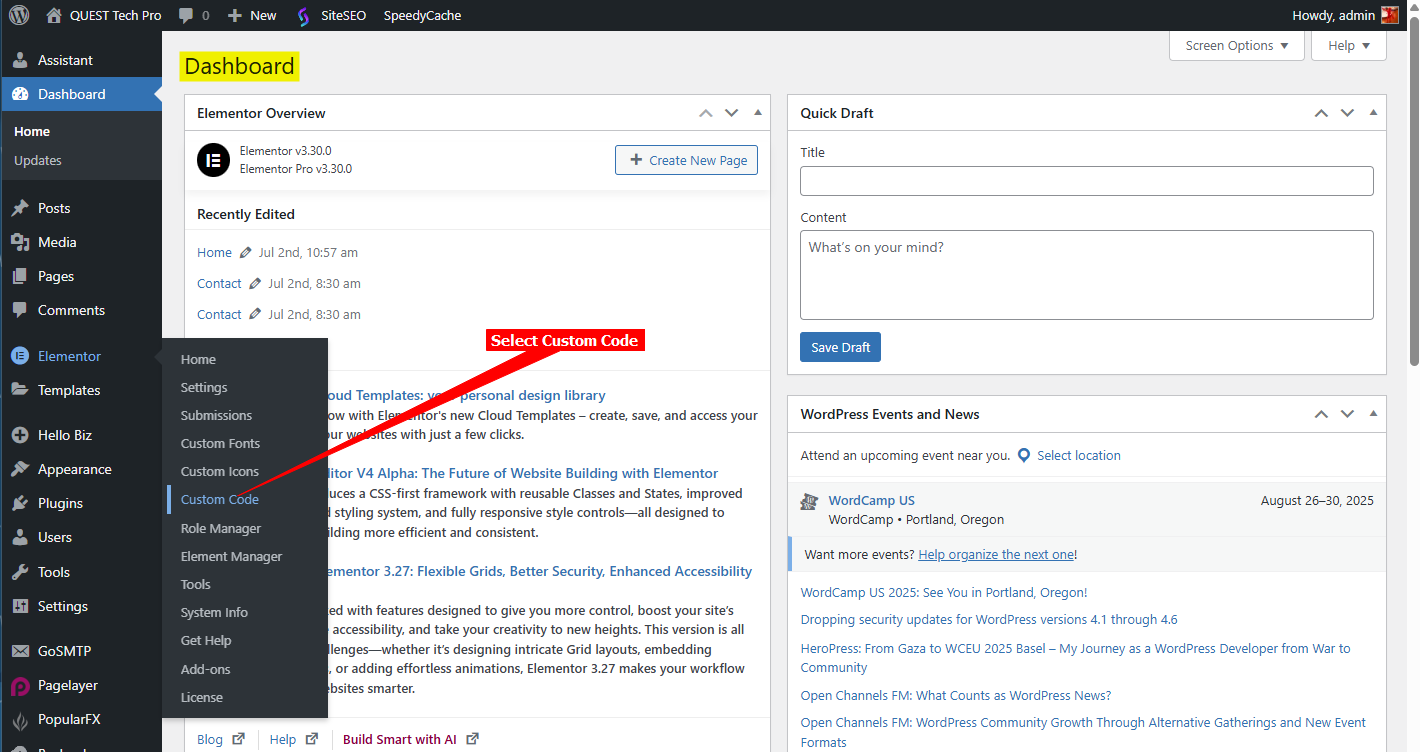Click the plus New content icon
The image size is (1420, 752).
pyautogui.click(x=235, y=15)
